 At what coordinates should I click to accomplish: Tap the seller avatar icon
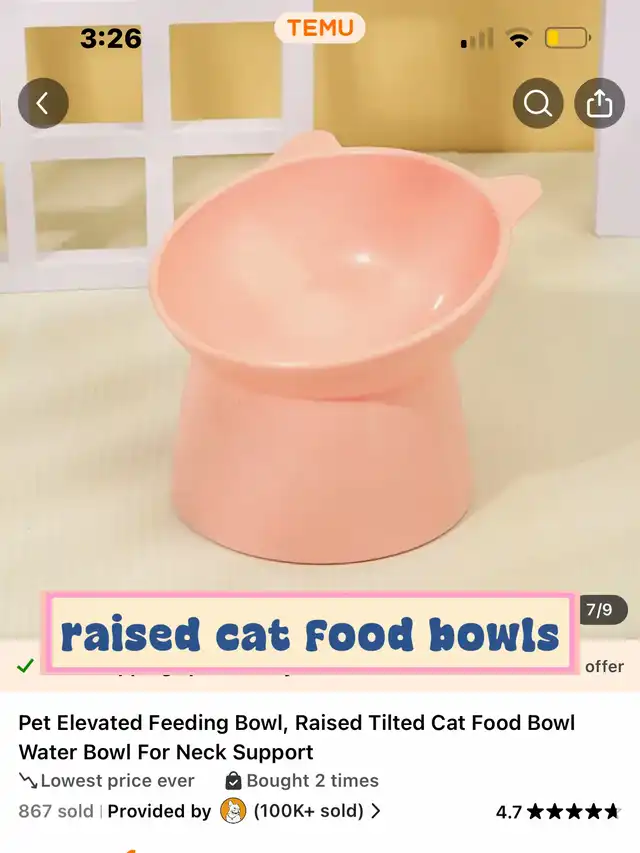click(233, 811)
